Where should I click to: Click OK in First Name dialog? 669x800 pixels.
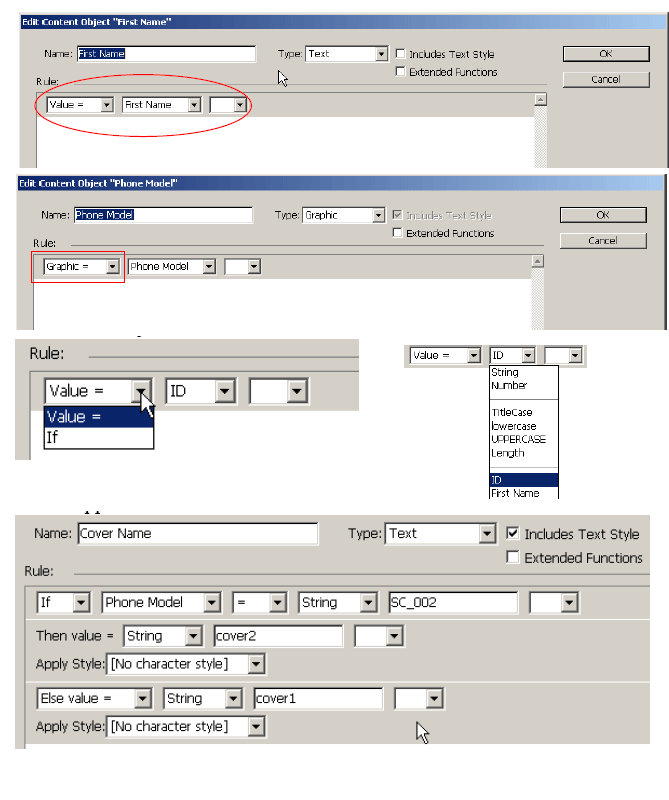(x=603, y=54)
